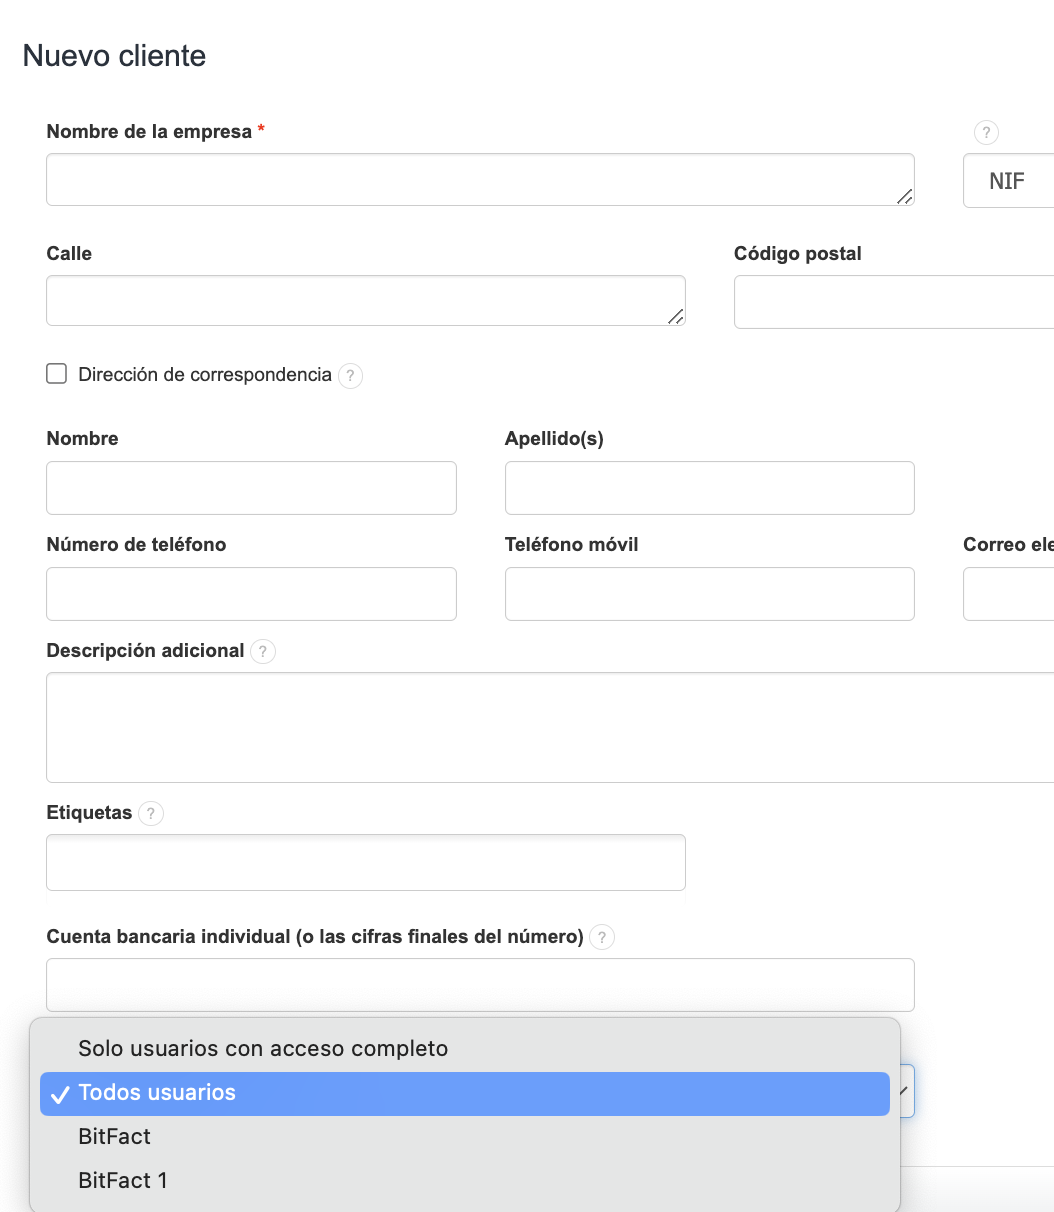Focus the Nombre de la empresa field
1054x1212 pixels.
point(470,180)
